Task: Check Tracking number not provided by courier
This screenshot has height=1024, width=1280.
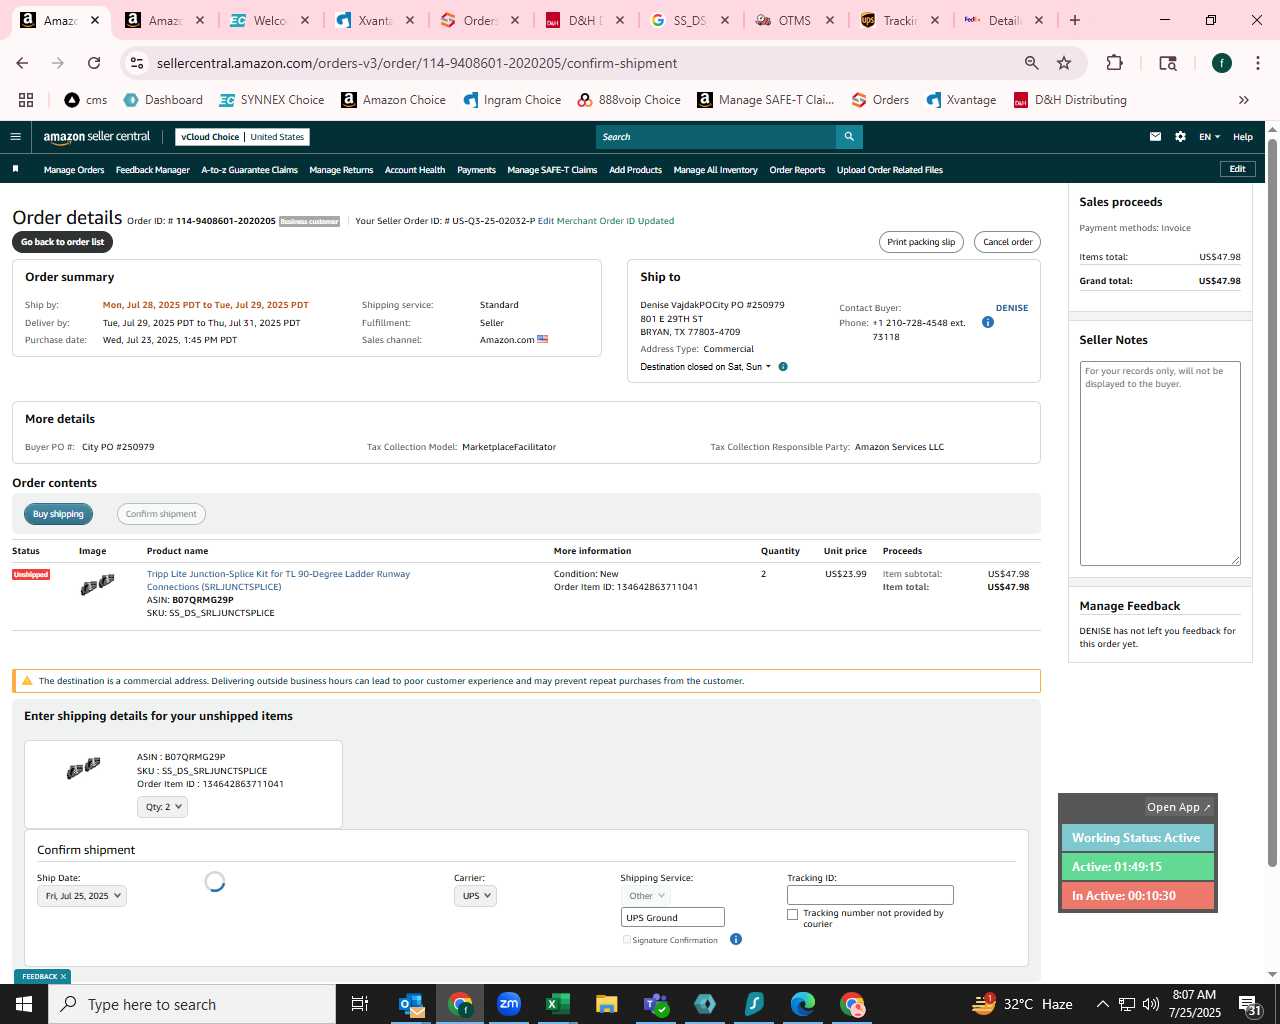Action: click(793, 914)
